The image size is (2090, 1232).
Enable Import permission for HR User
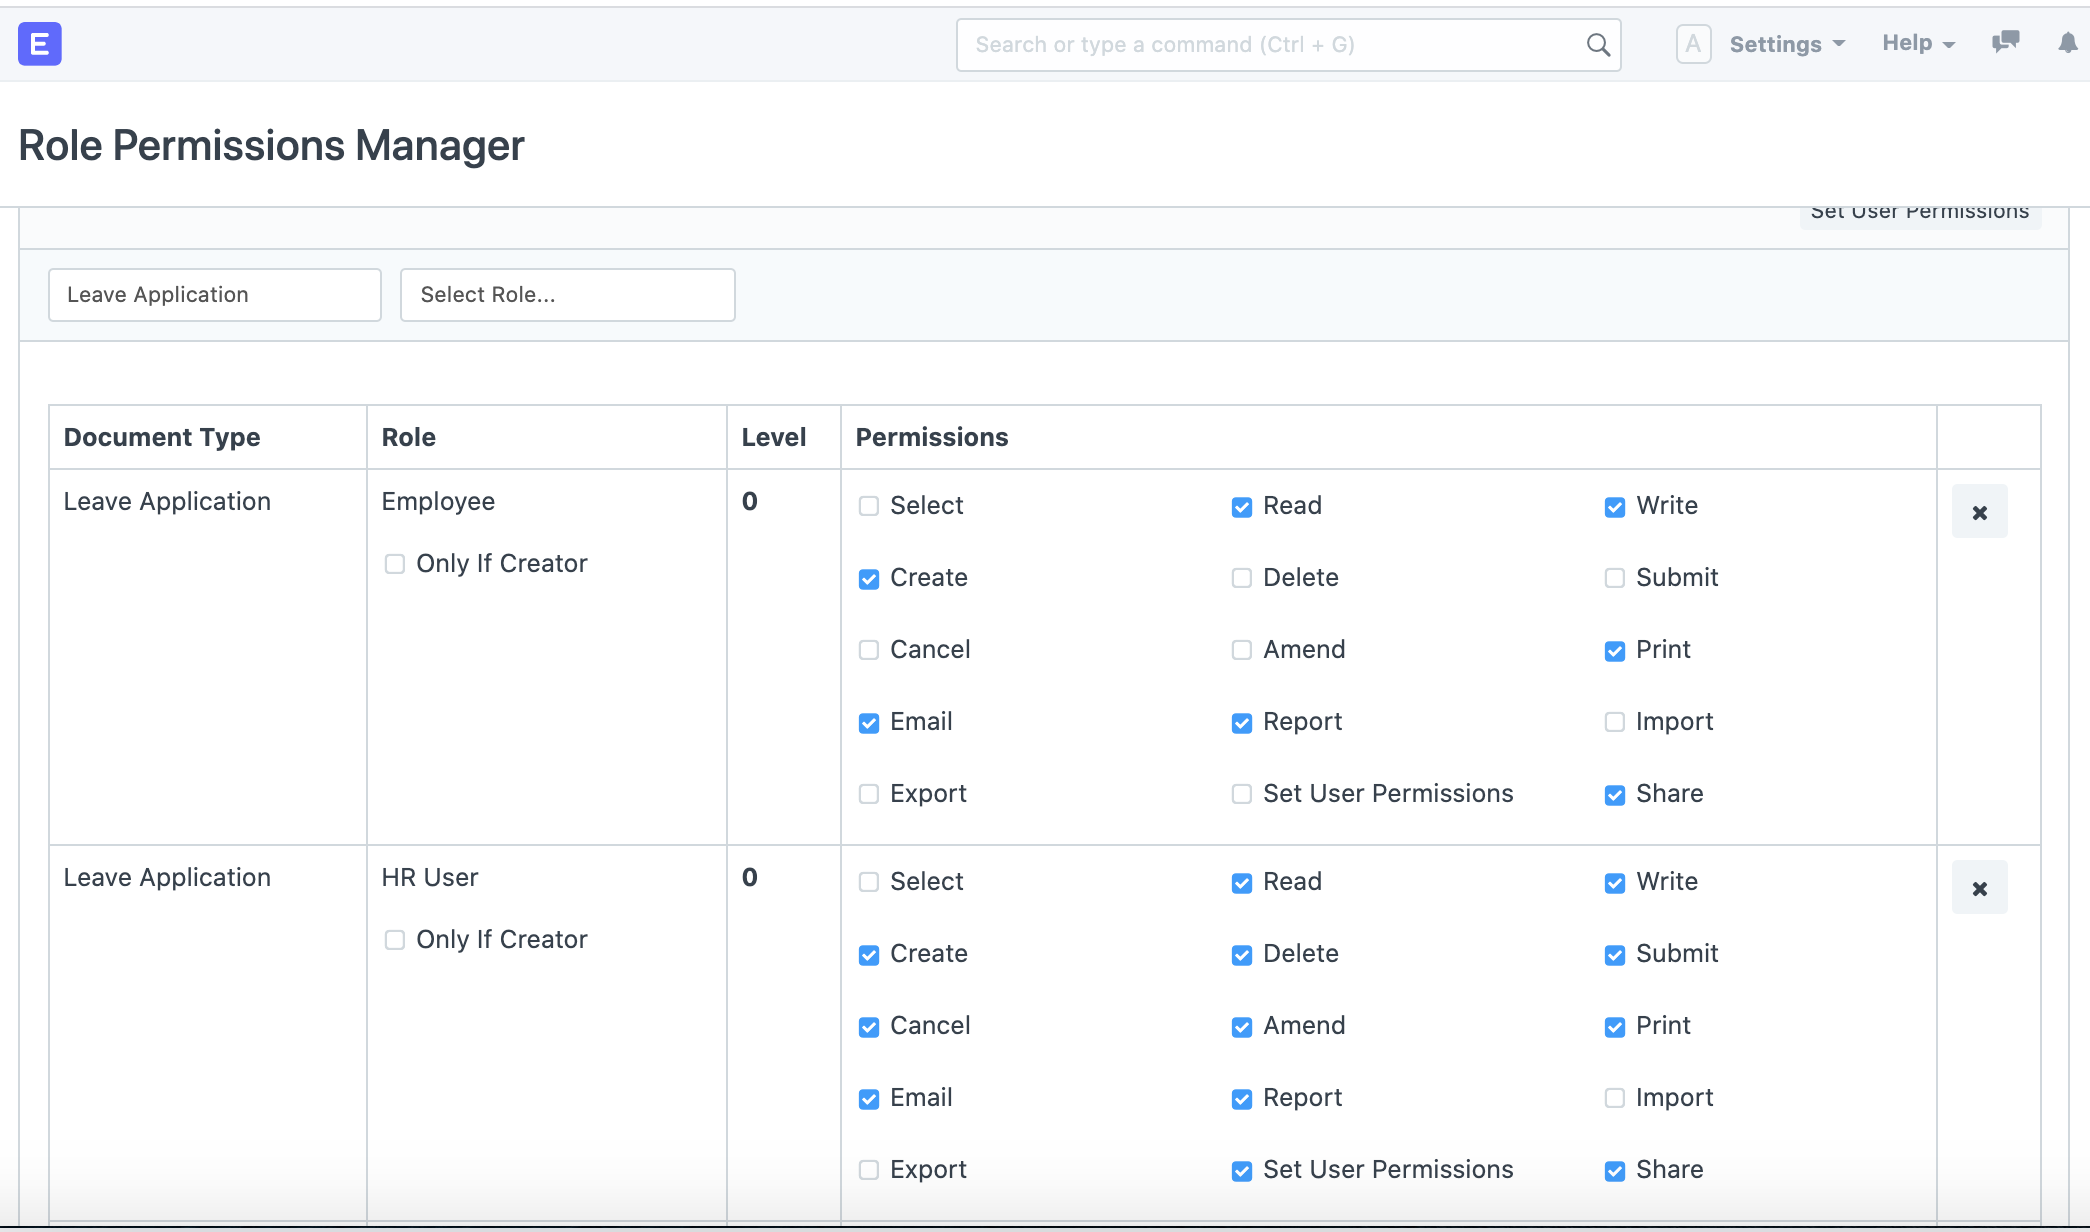pyautogui.click(x=1613, y=1098)
